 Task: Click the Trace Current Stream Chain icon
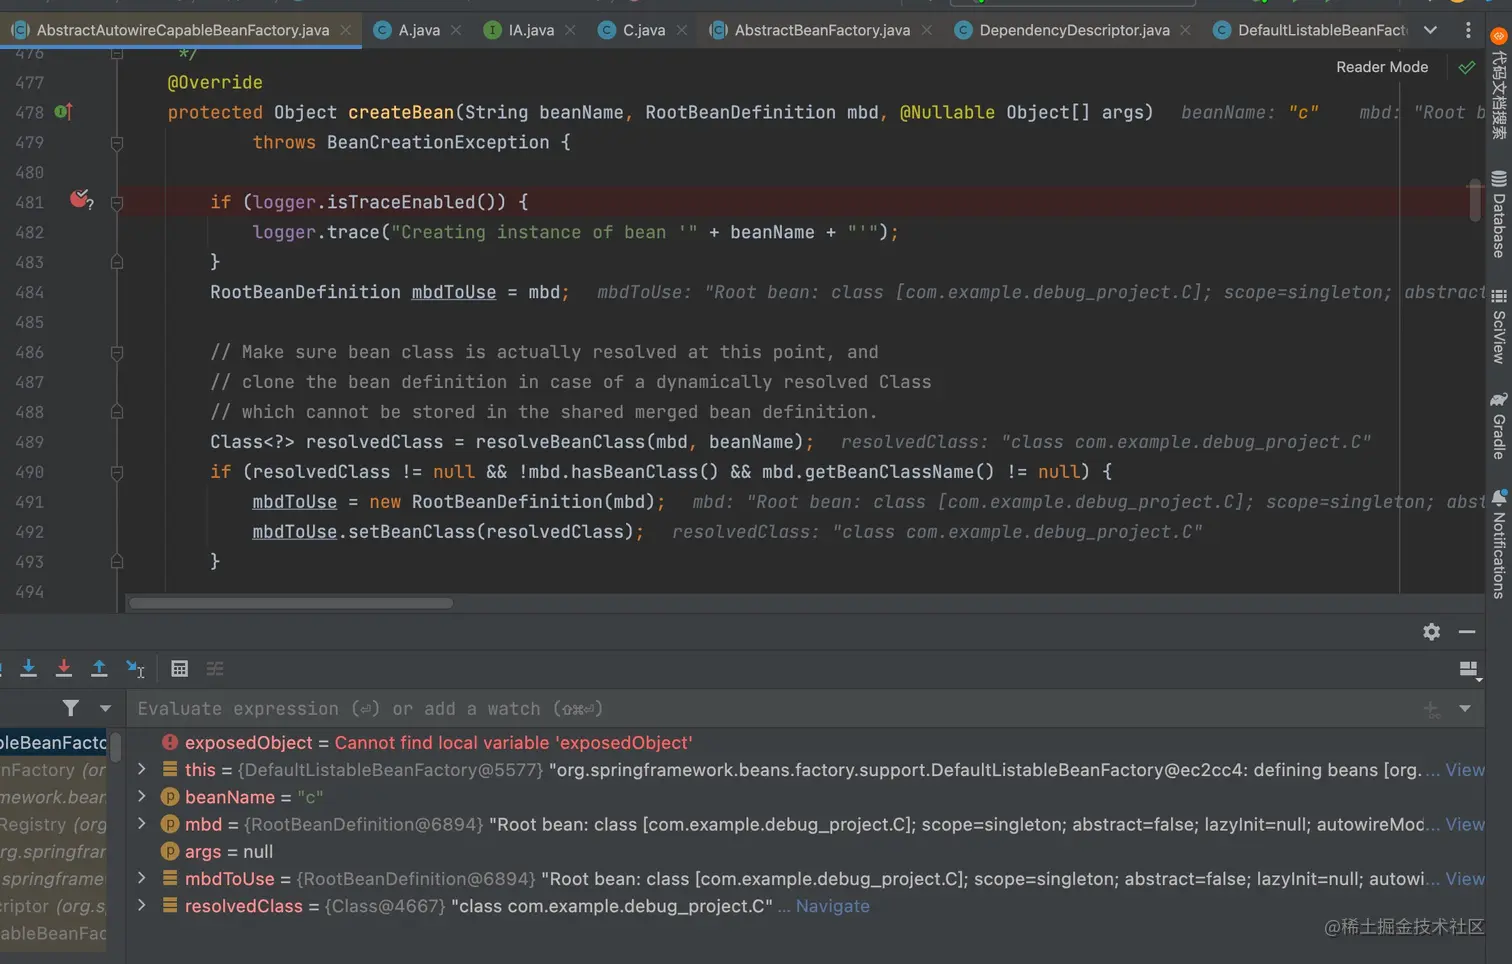pos(215,668)
